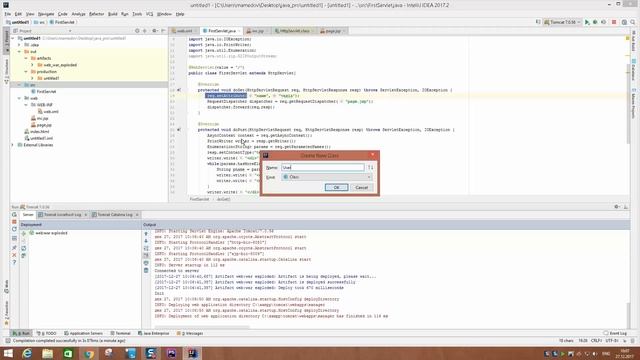
Task: Close Run tab with red X icon
Action: pos(14,255)
